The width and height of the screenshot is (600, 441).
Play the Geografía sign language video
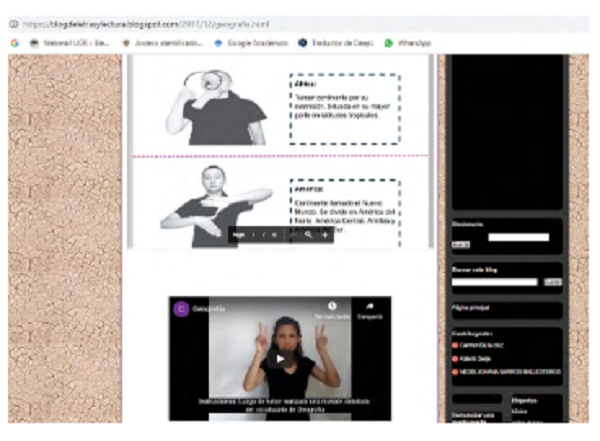280,358
